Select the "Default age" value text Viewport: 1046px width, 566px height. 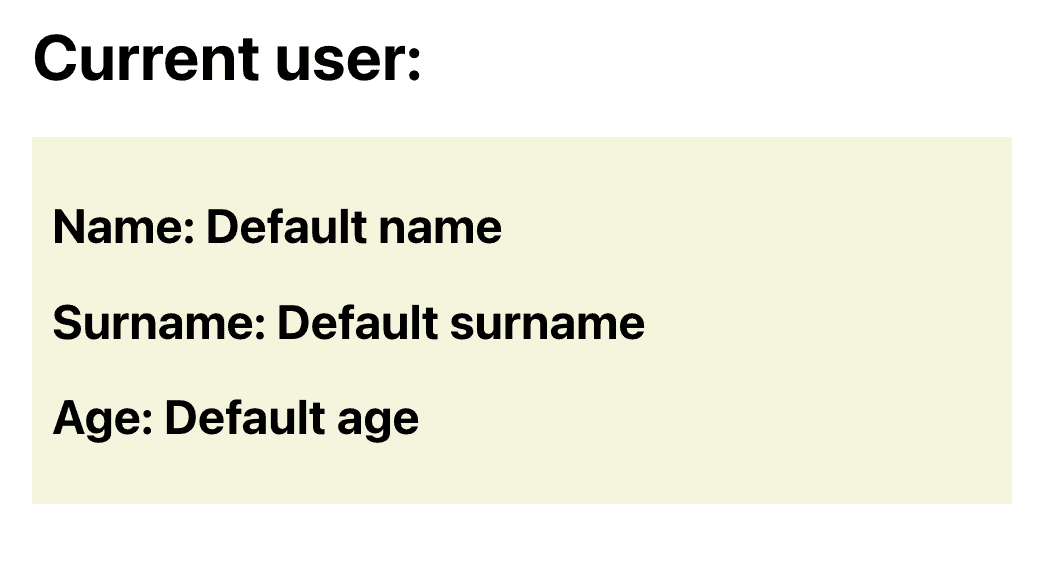(292, 418)
